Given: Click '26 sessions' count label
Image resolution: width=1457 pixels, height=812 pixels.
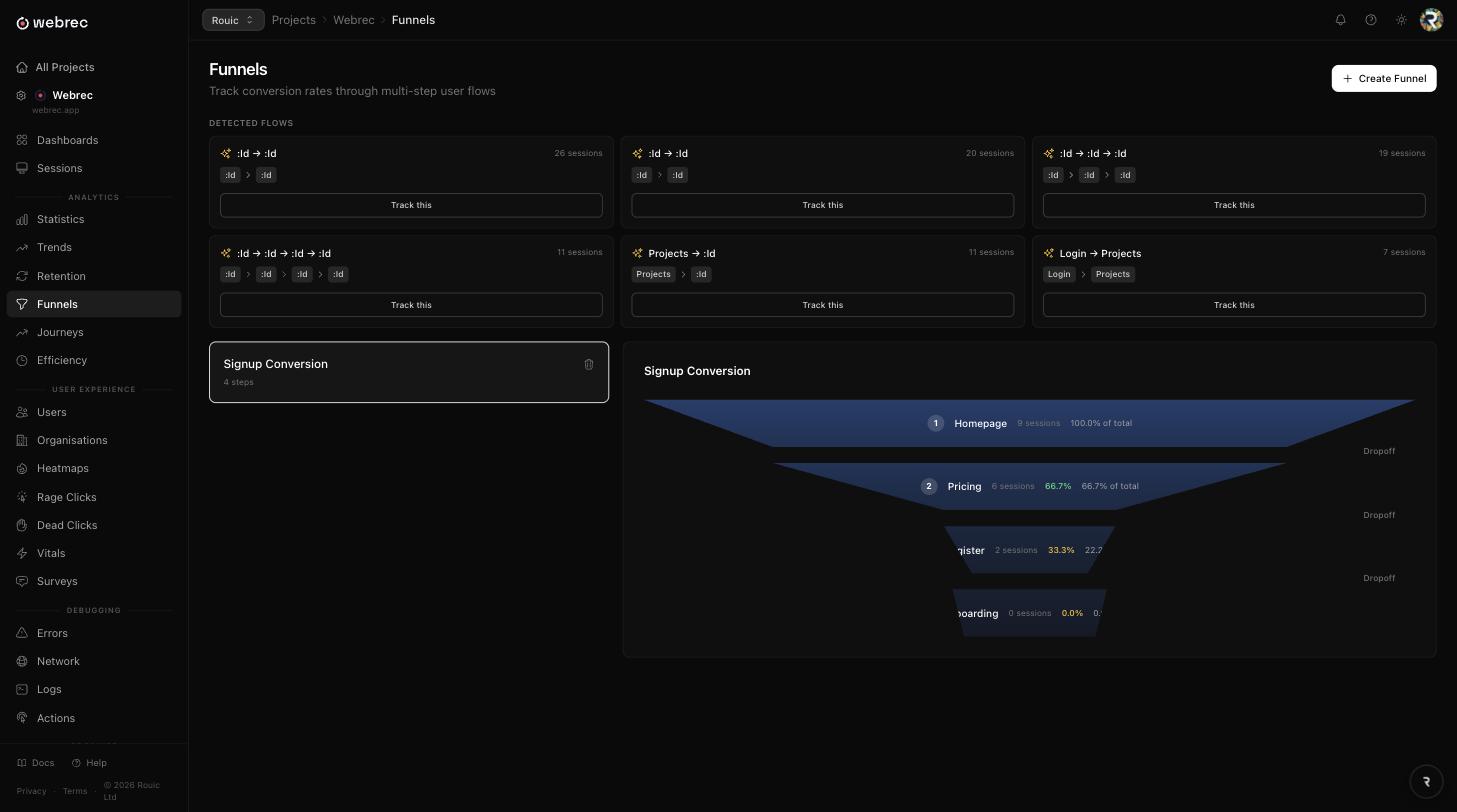Looking at the screenshot, I should [579, 153].
